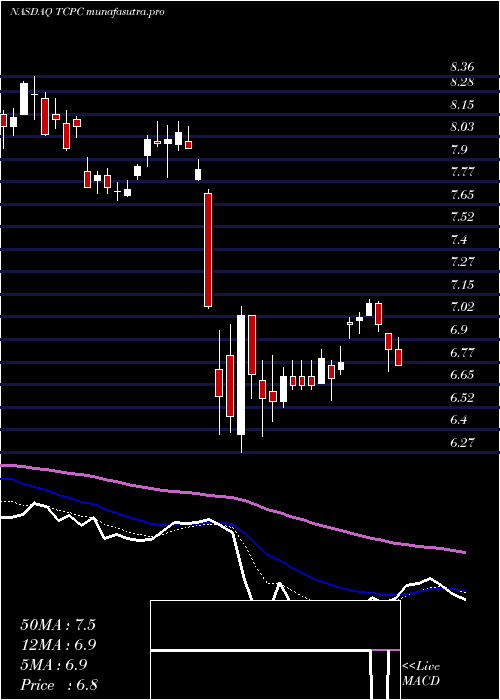Click the last red candlestick on the right
500x700 pixels.
coord(398,358)
